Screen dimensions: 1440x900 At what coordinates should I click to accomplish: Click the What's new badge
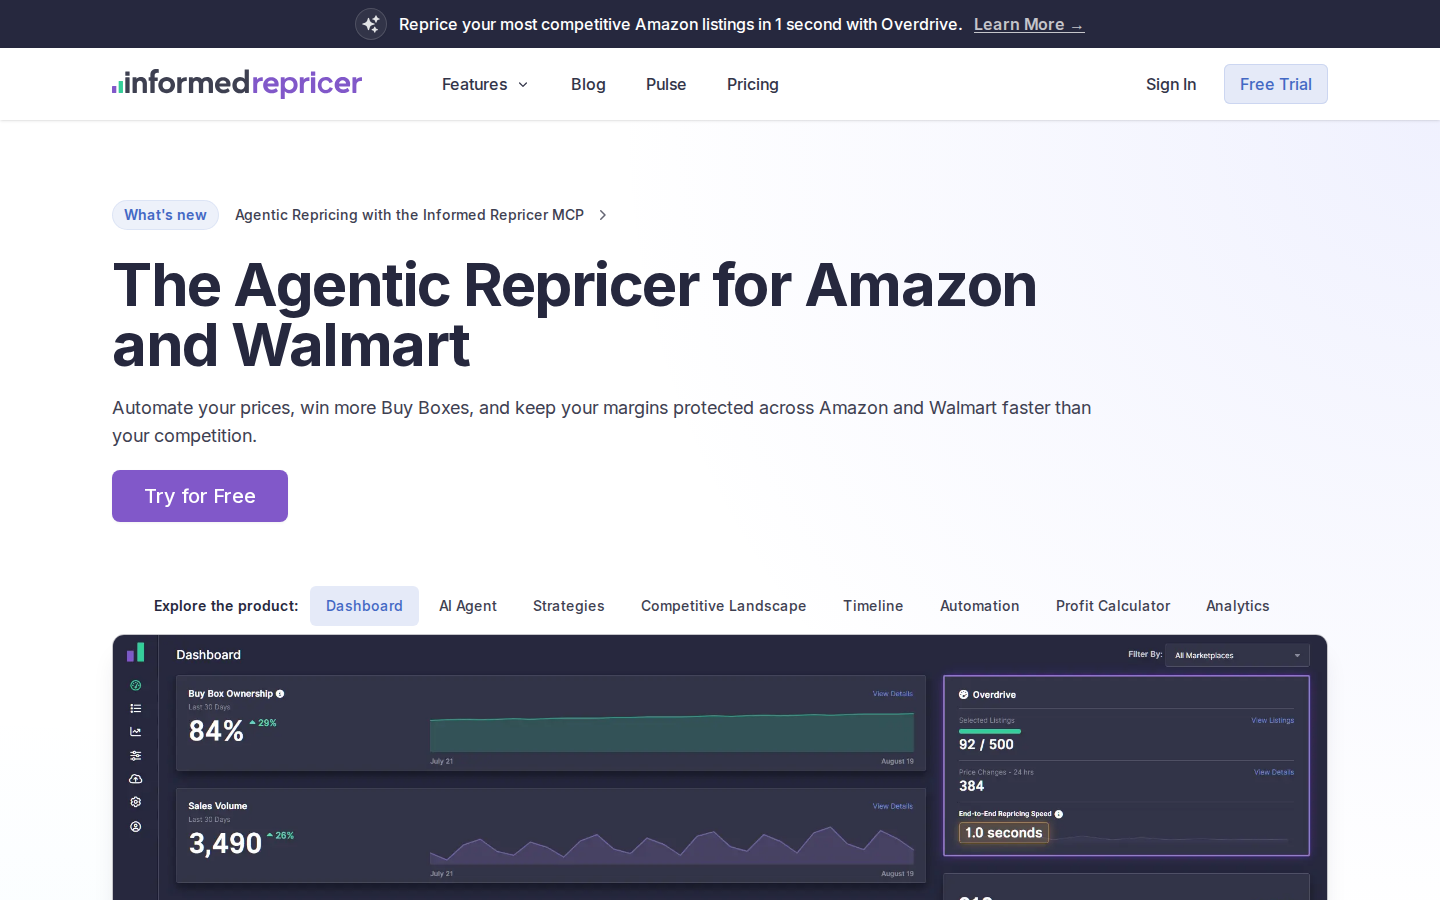coord(165,215)
